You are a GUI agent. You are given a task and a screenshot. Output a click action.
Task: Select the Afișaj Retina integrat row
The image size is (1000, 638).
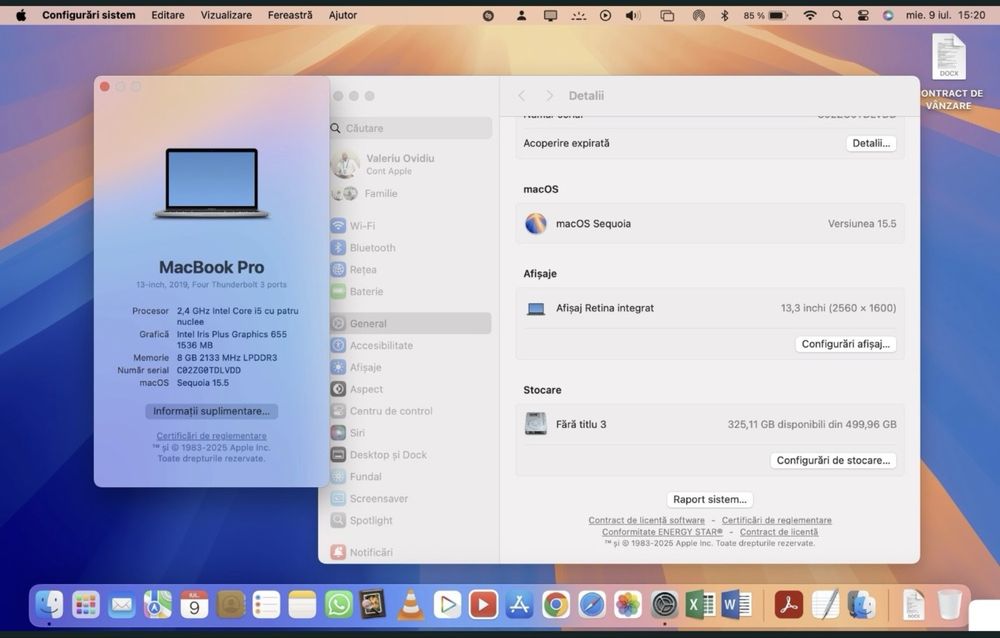coord(709,308)
